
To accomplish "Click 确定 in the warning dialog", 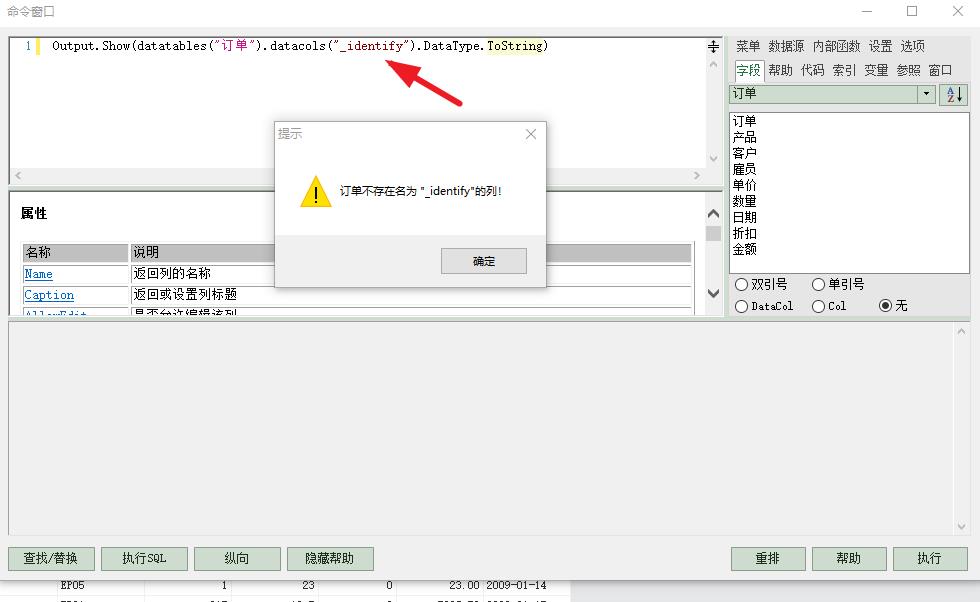I will coord(484,261).
